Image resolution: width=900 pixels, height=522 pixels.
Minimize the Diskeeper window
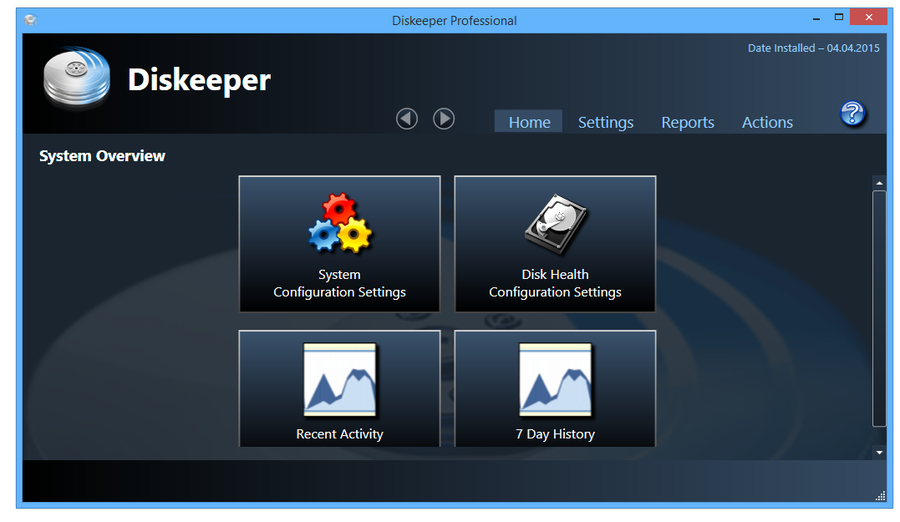pyautogui.click(x=816, y=18)
